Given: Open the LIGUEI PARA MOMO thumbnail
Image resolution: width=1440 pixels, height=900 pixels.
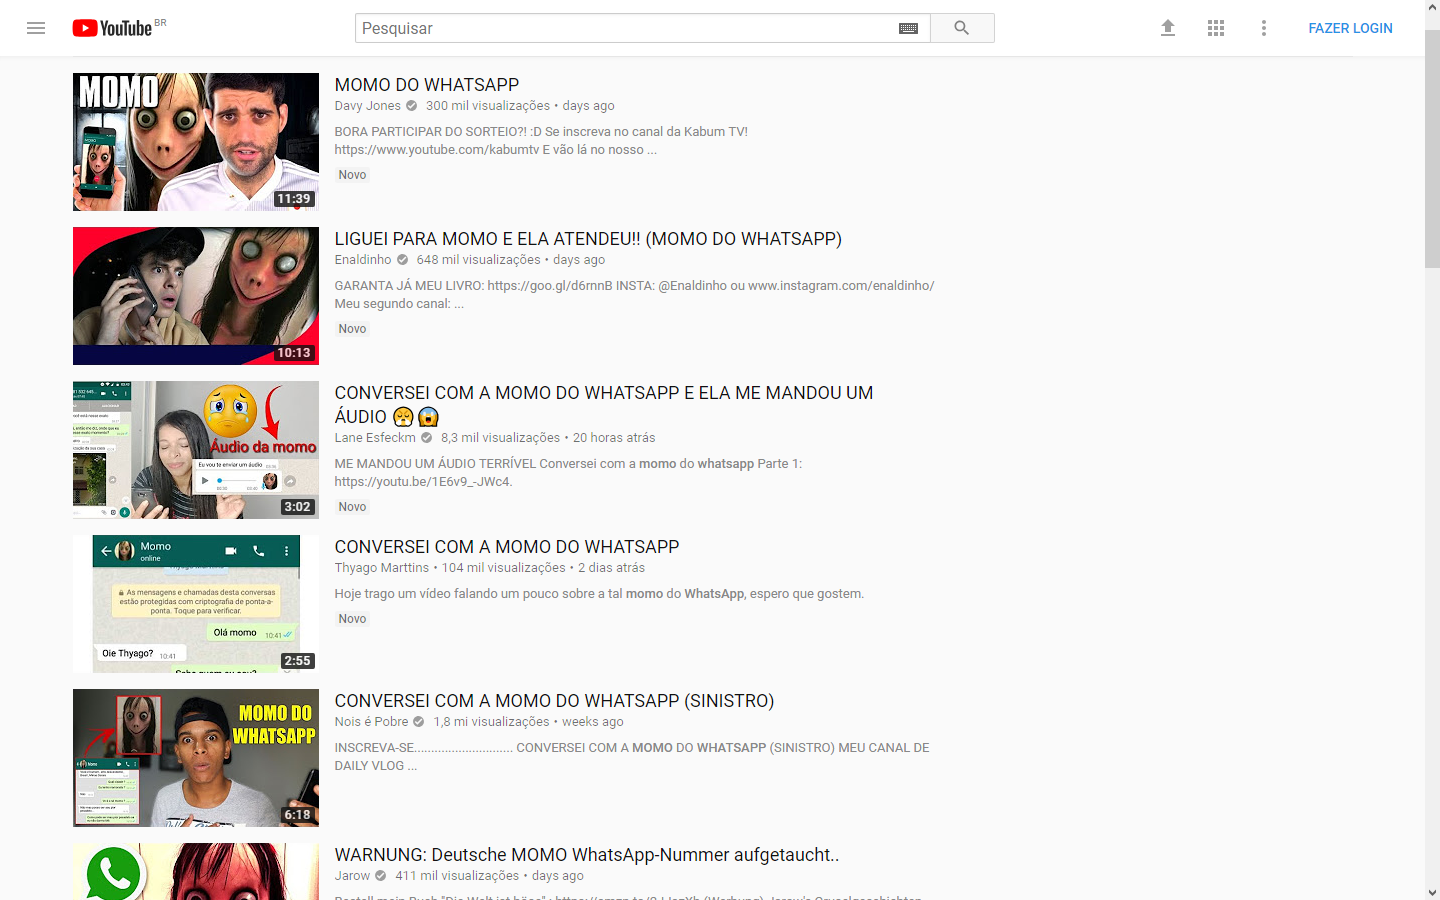Looking at the screenshot, I should [x=196, y=296].
